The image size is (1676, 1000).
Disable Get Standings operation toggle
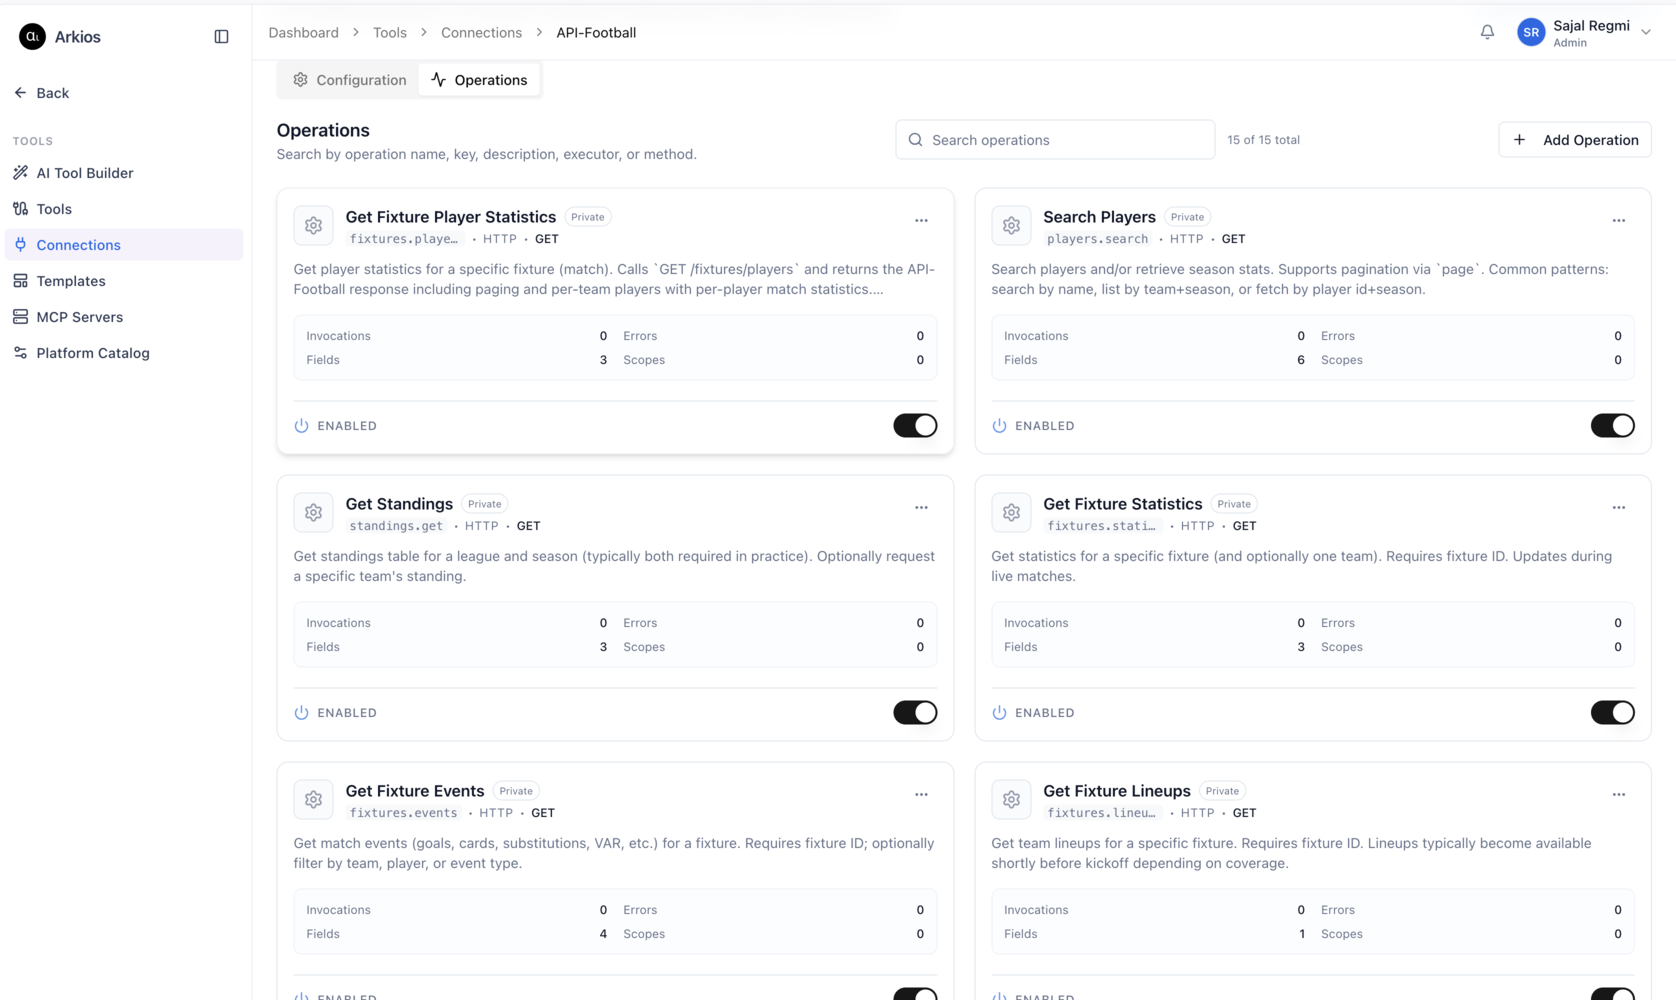pyautogui.click(x=915, y=713)
